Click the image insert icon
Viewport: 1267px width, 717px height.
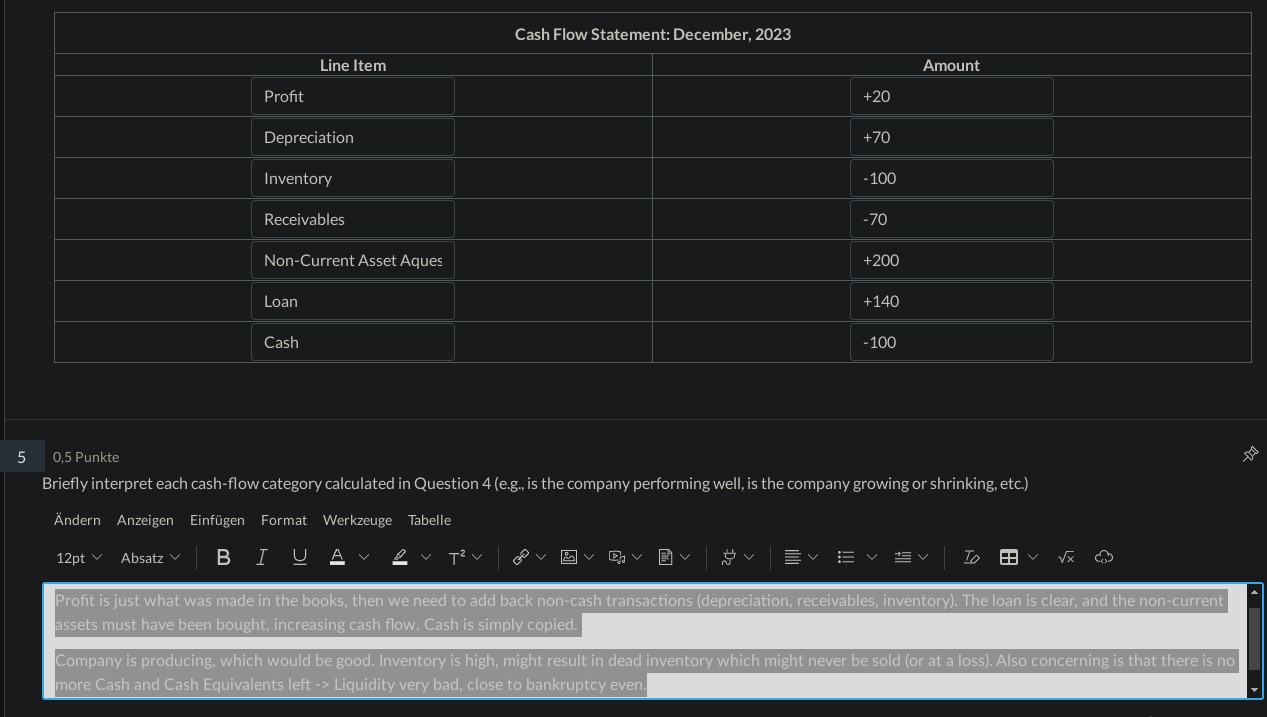[x=569, y=557]
